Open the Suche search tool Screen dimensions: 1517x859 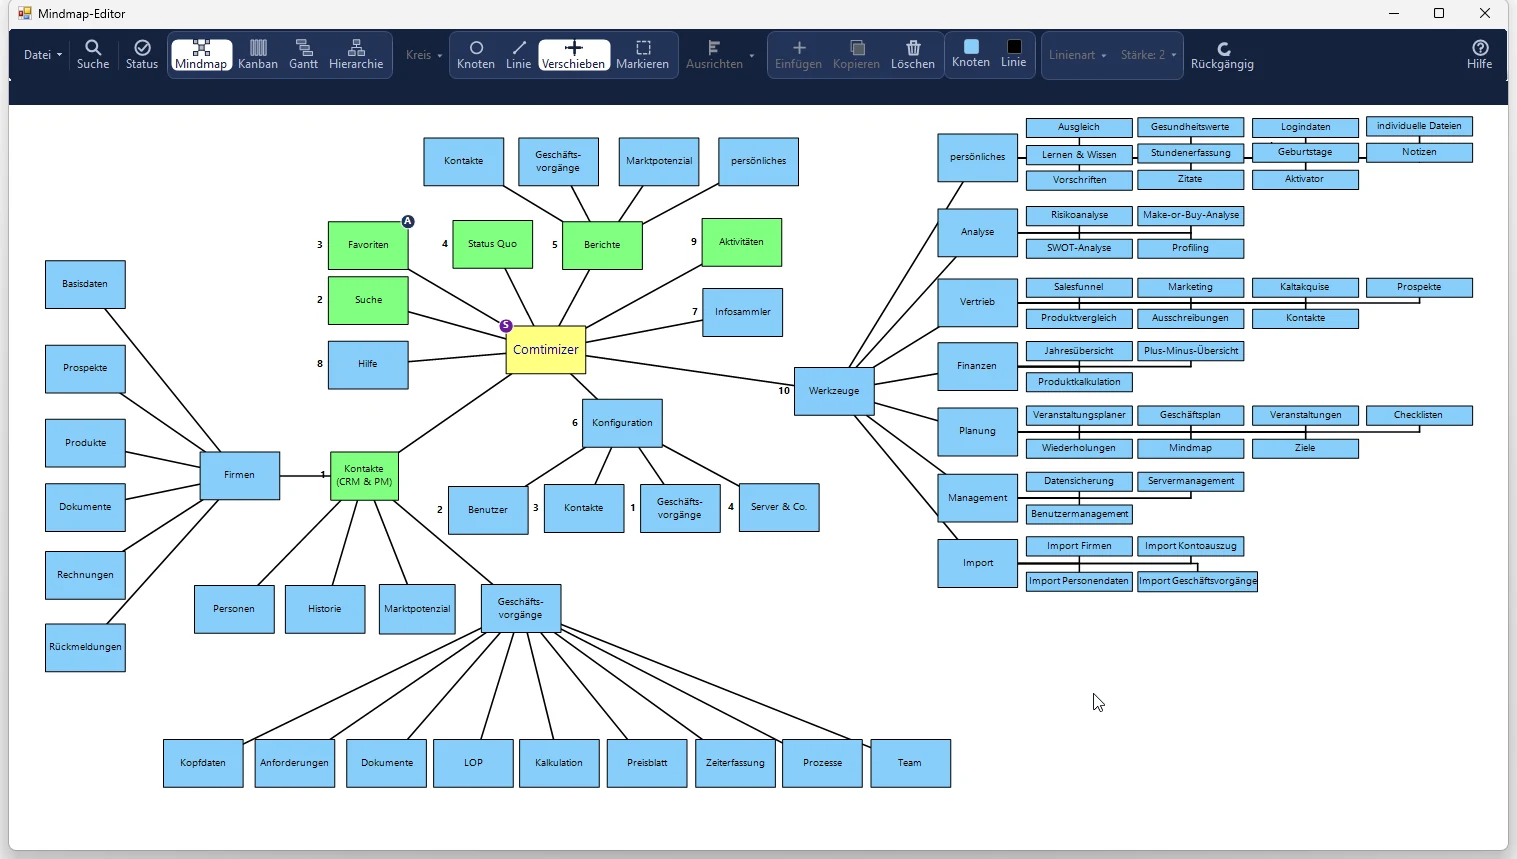click(93, 54)
